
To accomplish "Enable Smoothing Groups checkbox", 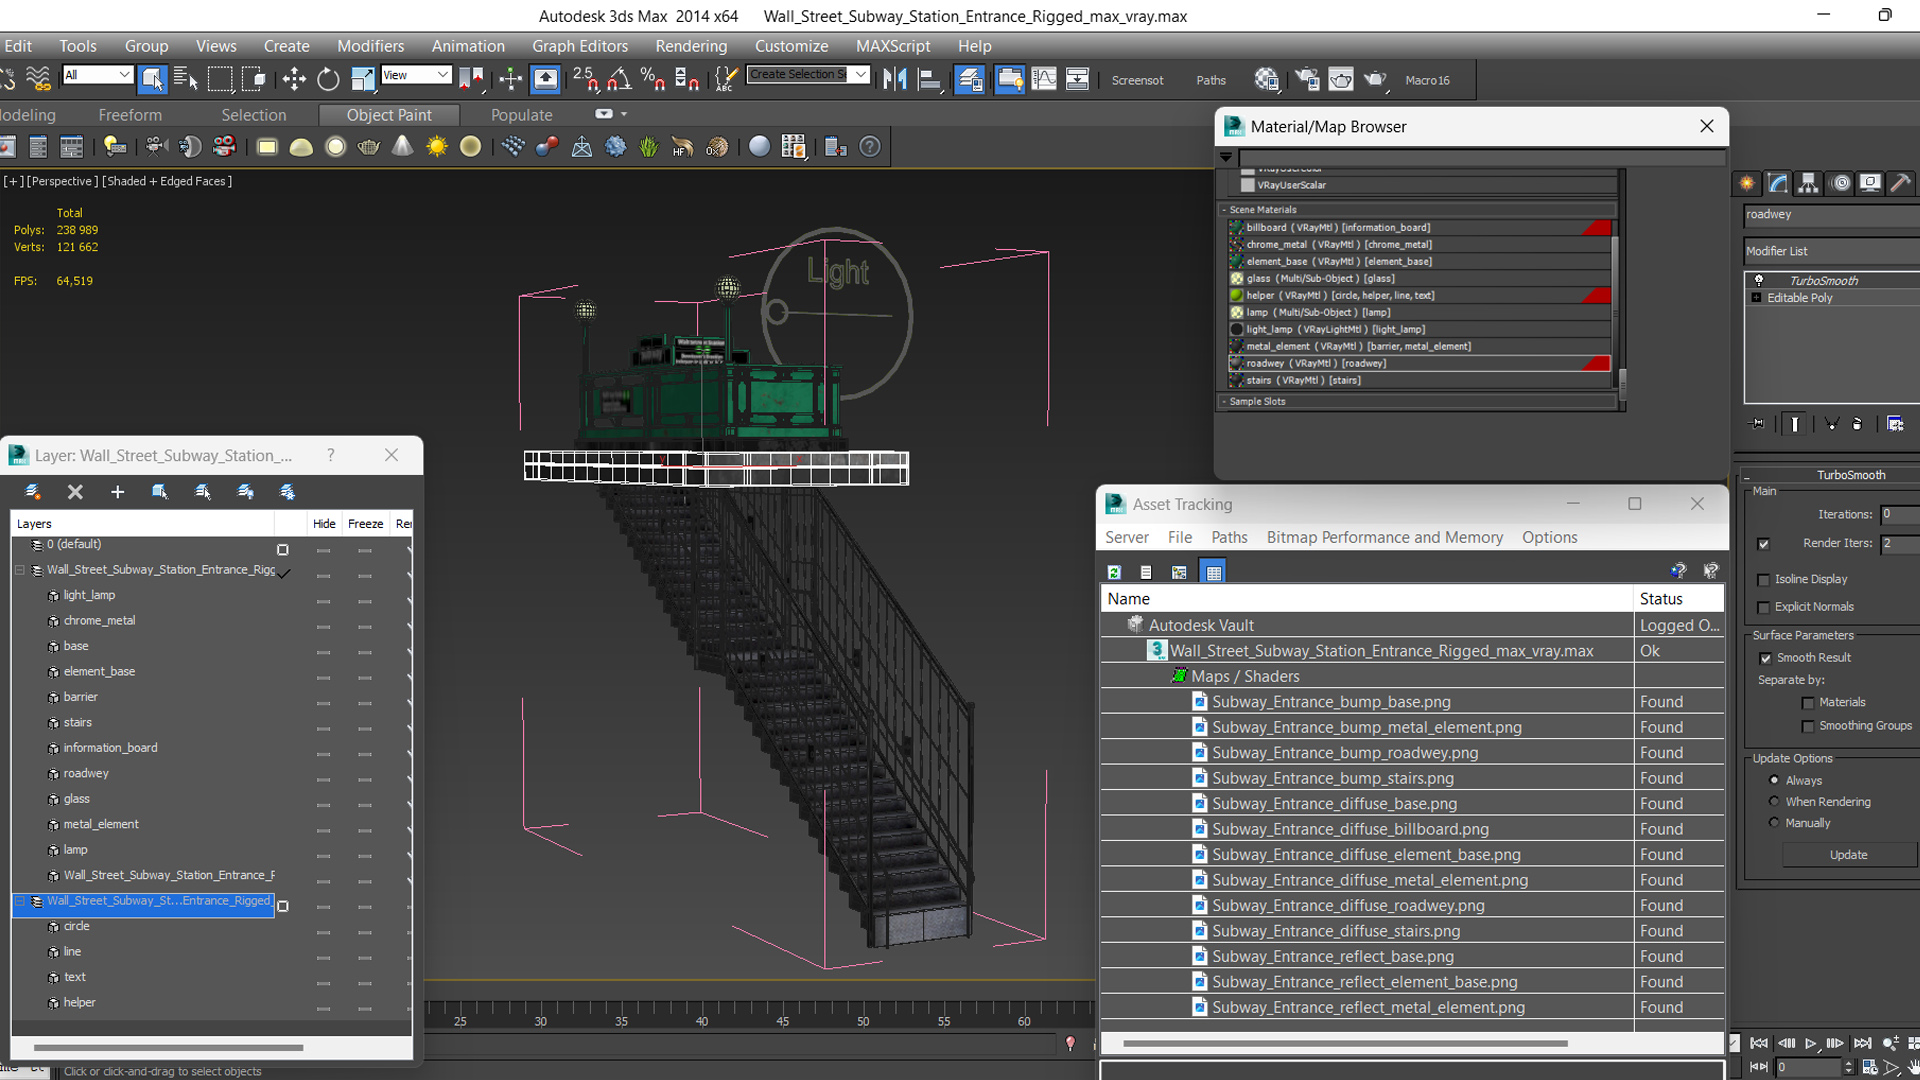I will pos(1808,727).
